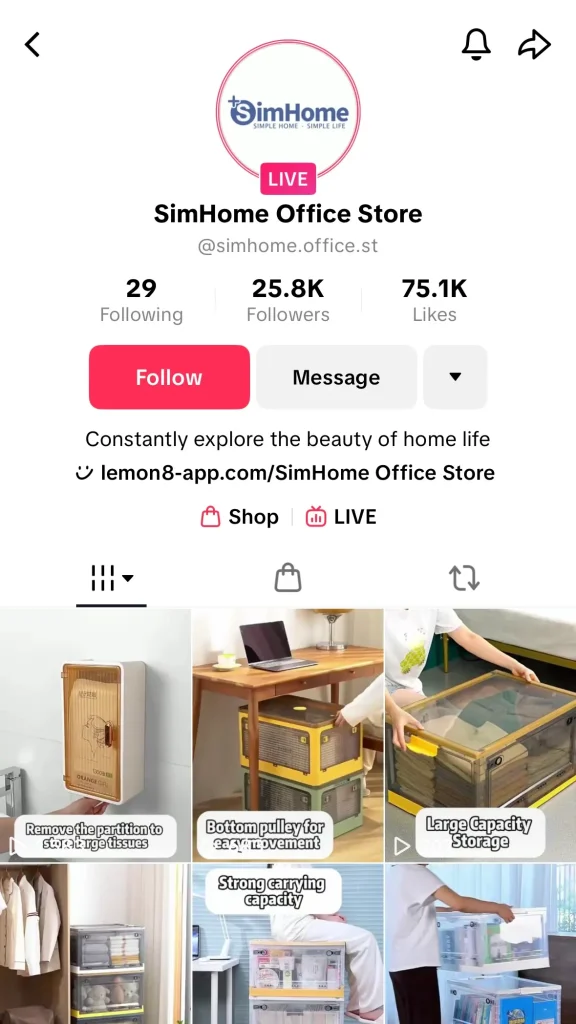
Task: Open the tissue box partition video
Action: [x=95, y=735]
